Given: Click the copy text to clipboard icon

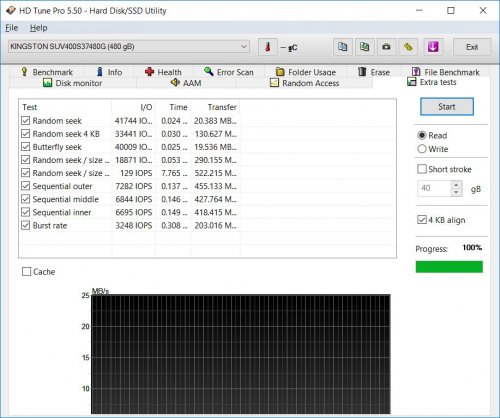Looking at the screenshot, I should pyautogui.click(x=342, y=47).
